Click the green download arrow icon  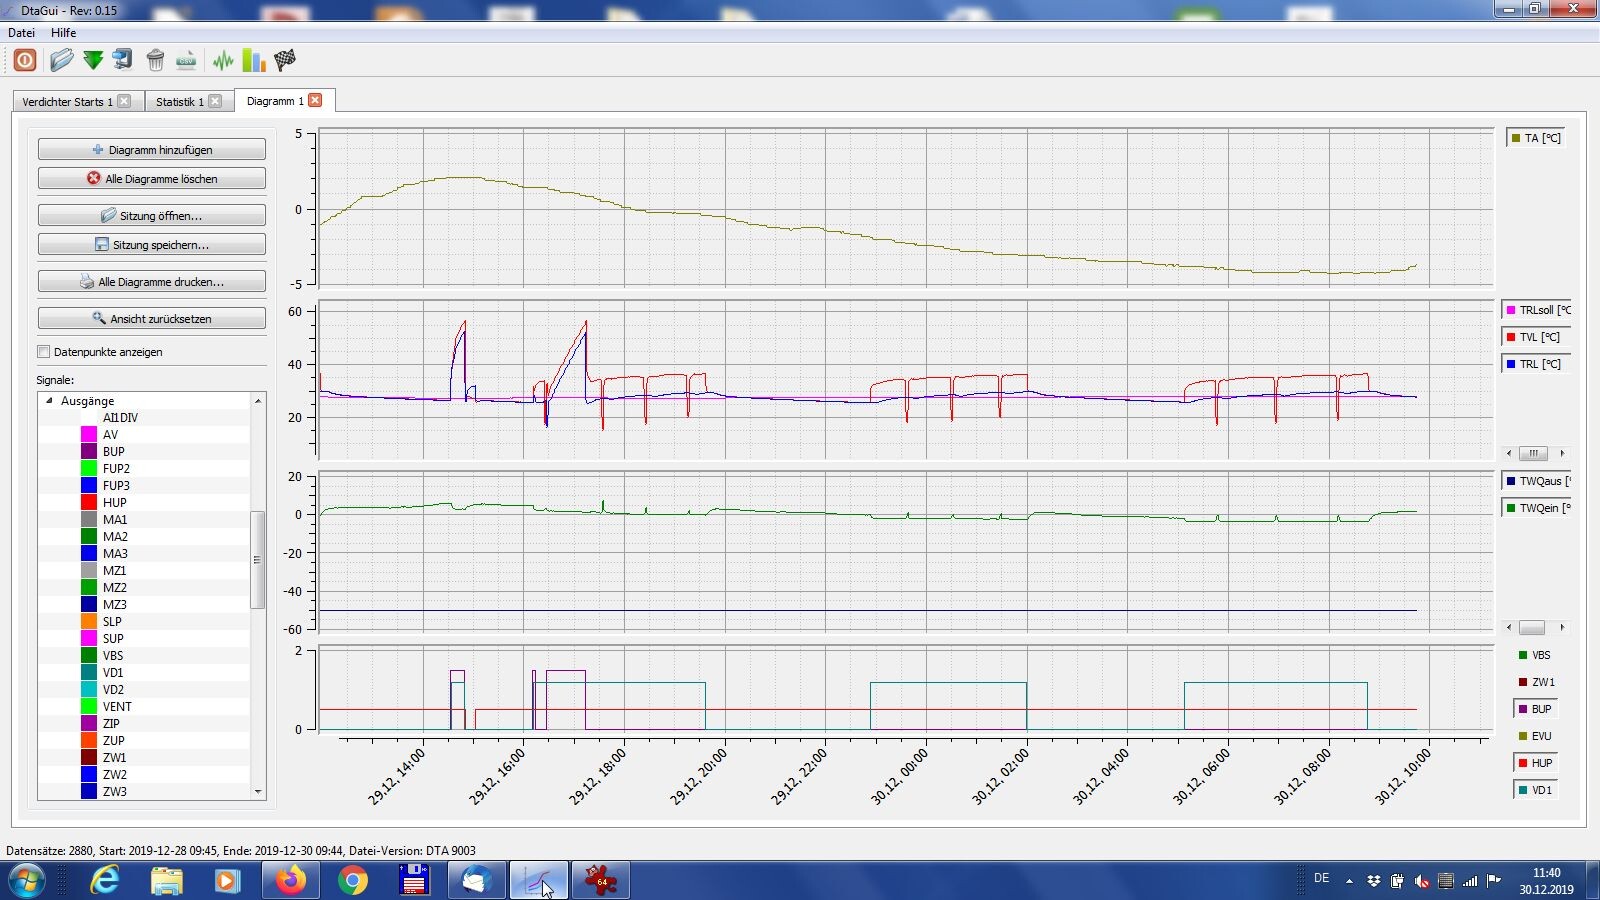93,60
